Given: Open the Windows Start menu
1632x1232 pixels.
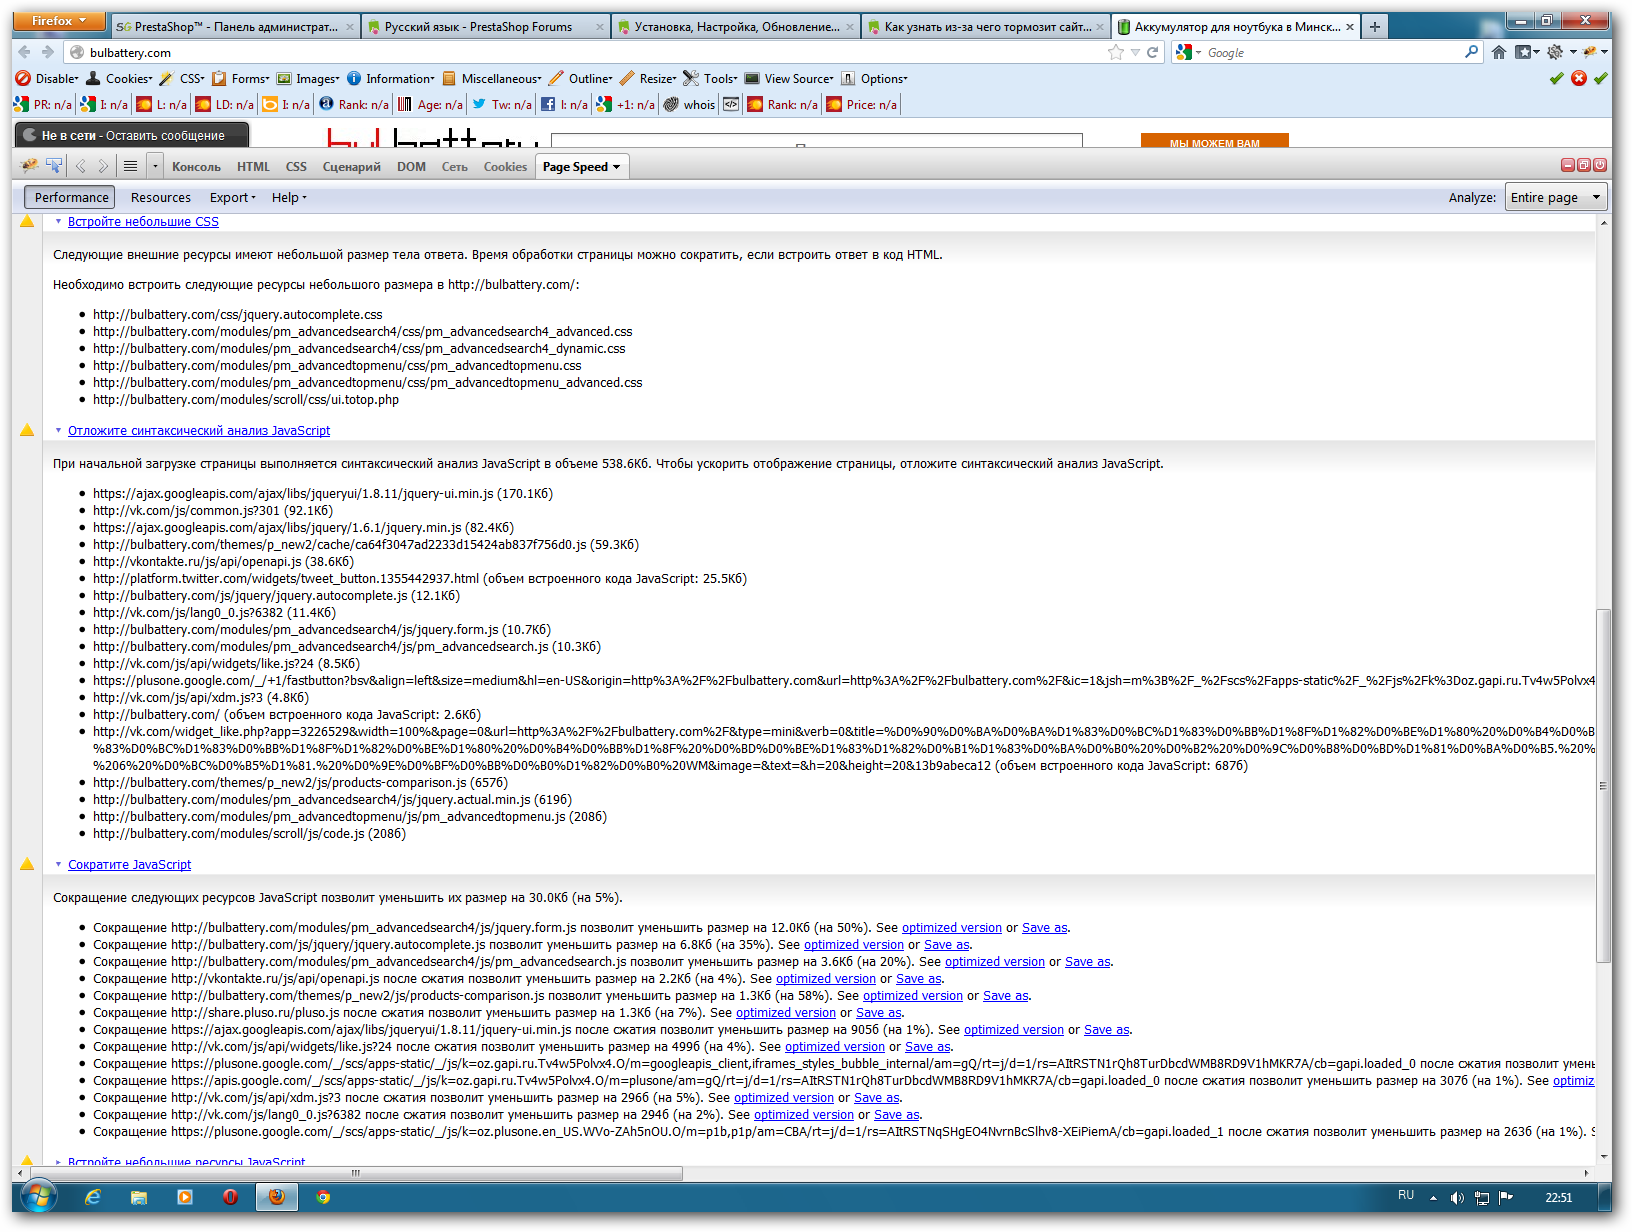Looking at the screenshot, I should (39, 1196).
